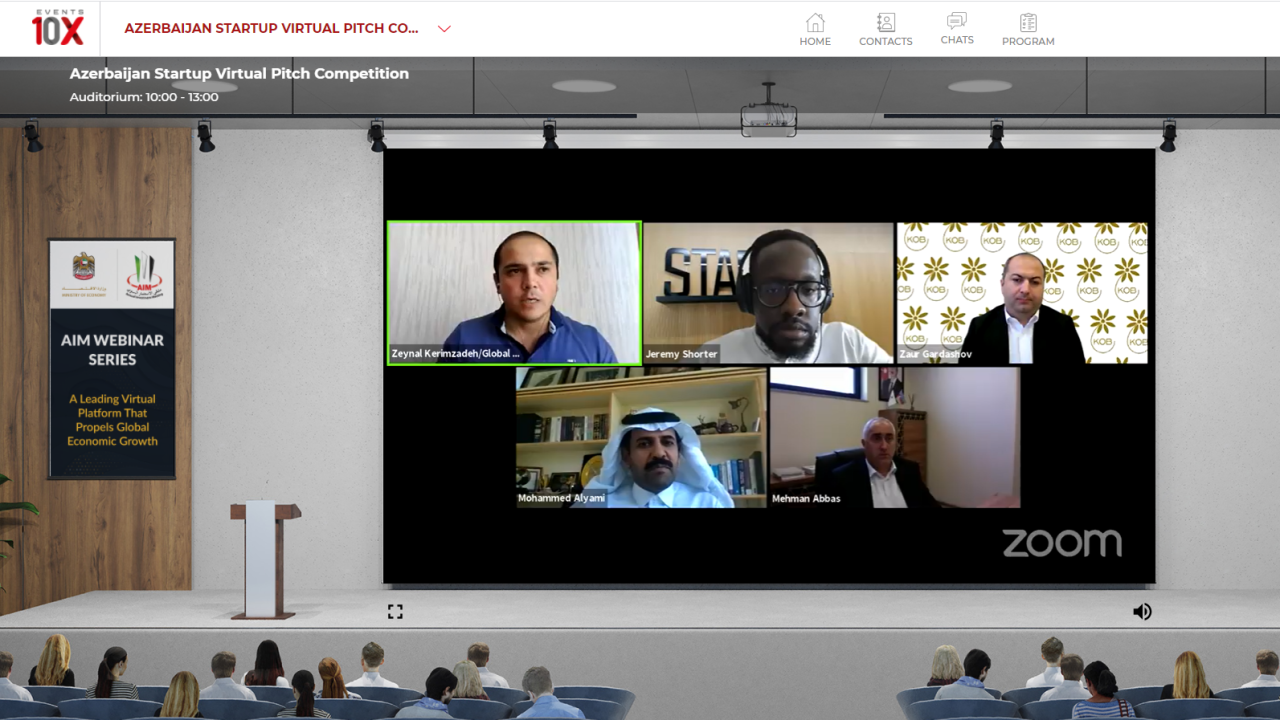1280x720 pixels.
Task: Select the CONTACTS text label in navigation
Action: tap(885, 42)
